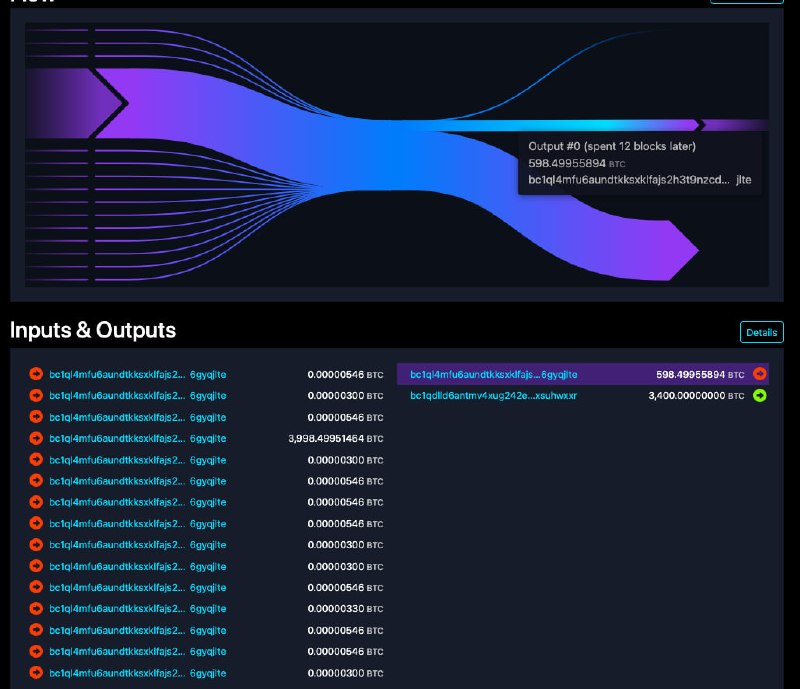
Task: Click red arrow icon beside 0.00000330 BTC input
Action: [x=36, y=608]
